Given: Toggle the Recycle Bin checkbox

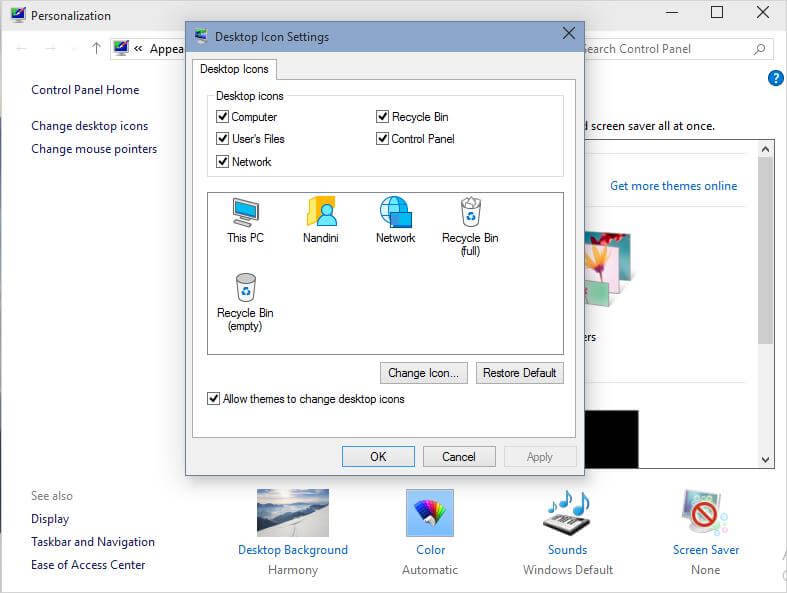Looking at the screenshot, I should [382, 116].
